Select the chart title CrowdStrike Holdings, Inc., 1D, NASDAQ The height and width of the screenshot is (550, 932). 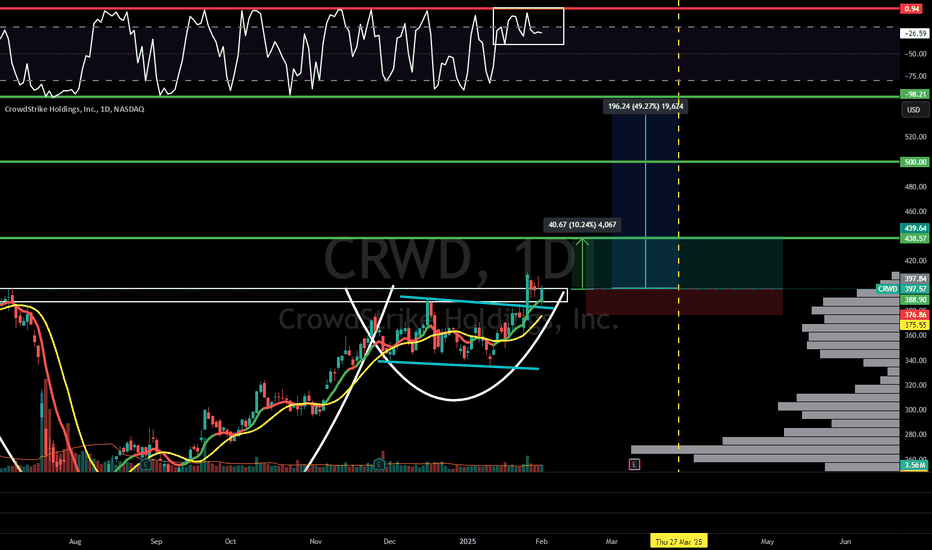(74, 109)
